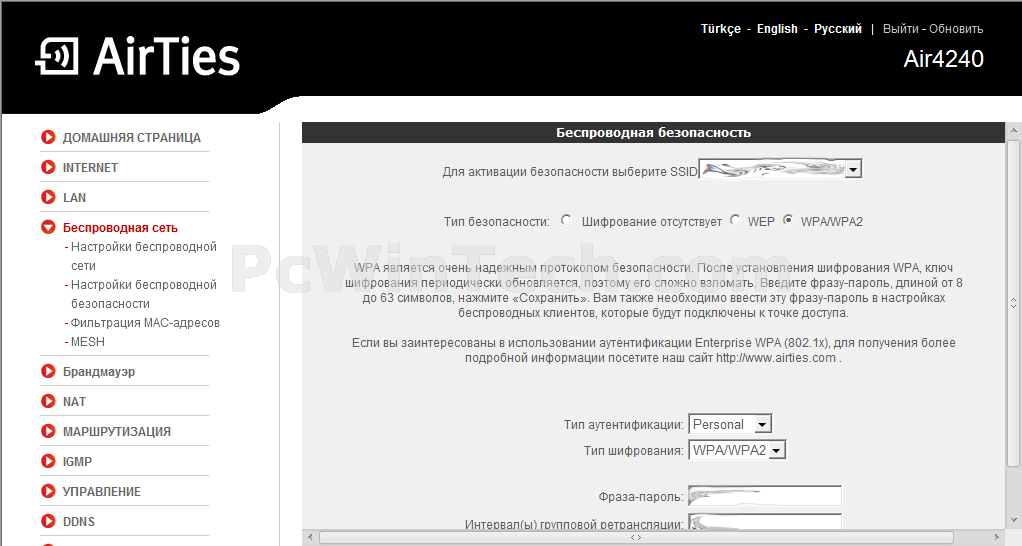The image size is (1022, 546).
Task: Open the Тип шифрования WPA/WPA2 dropdown
Action: pyautogui.click(x=737, y=450)
